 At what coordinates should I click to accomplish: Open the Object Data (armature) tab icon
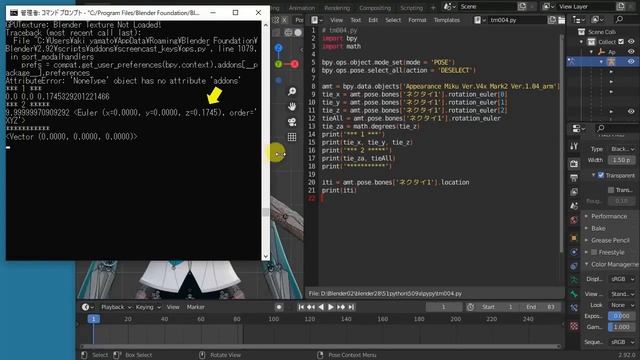[x=574, y=280]
